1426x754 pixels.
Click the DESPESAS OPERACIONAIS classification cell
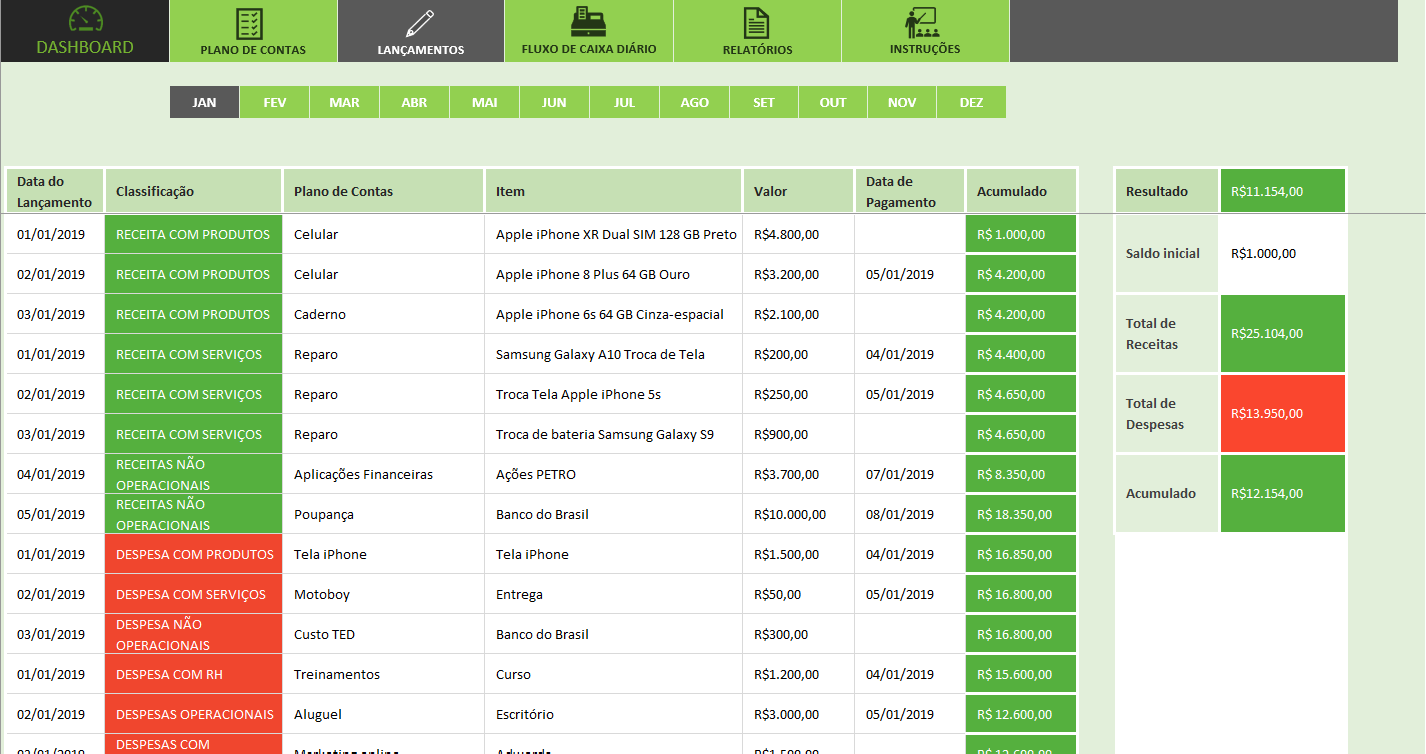(x=193, y=714)
